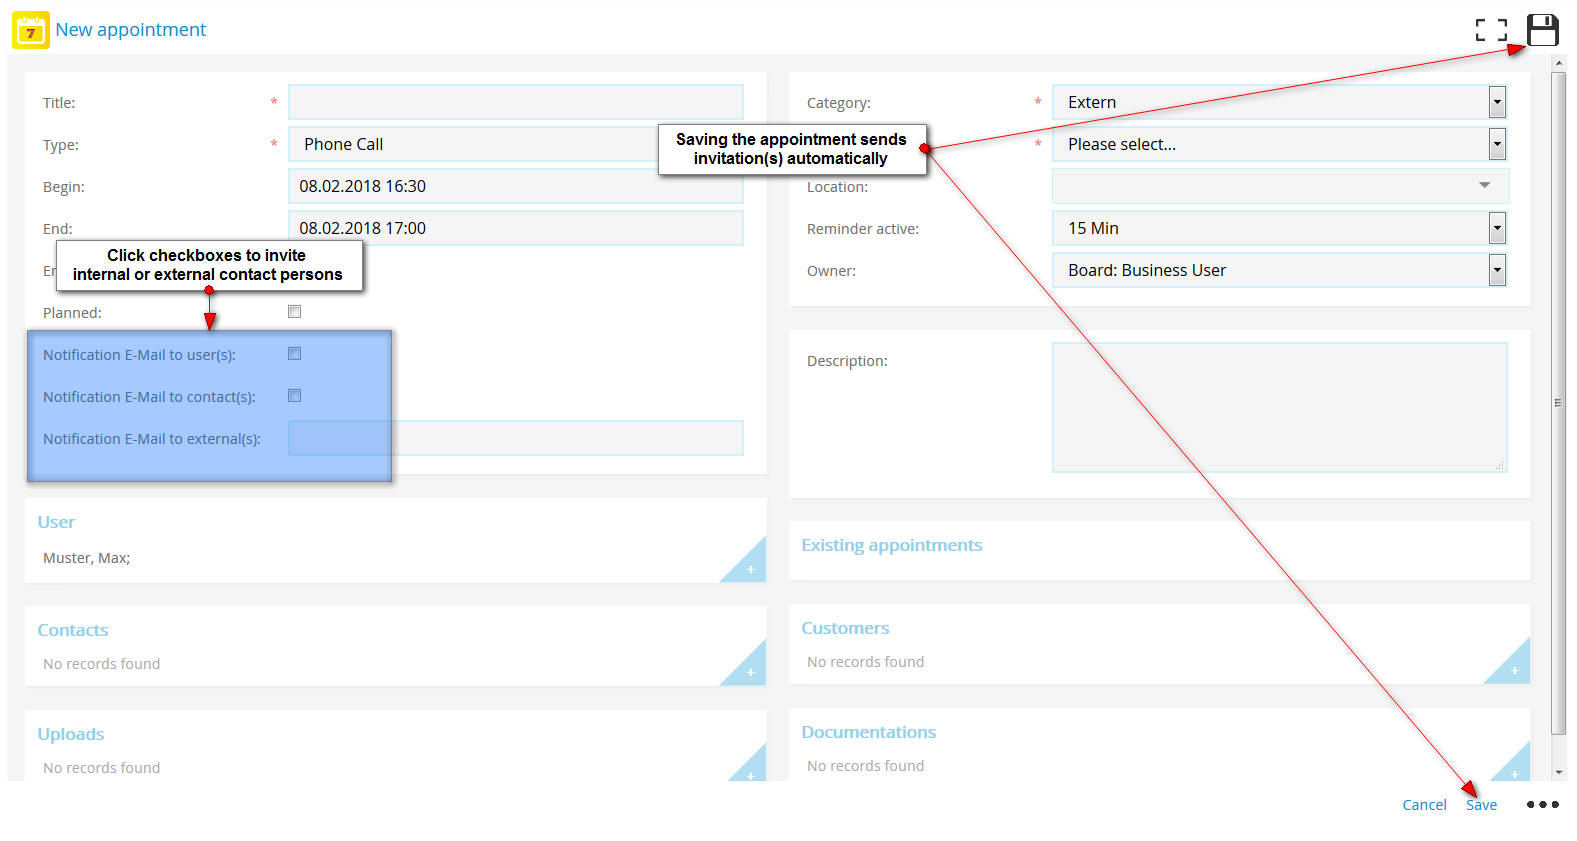
Task: Add an upload with the plus corner
Action: pos(750,775)
